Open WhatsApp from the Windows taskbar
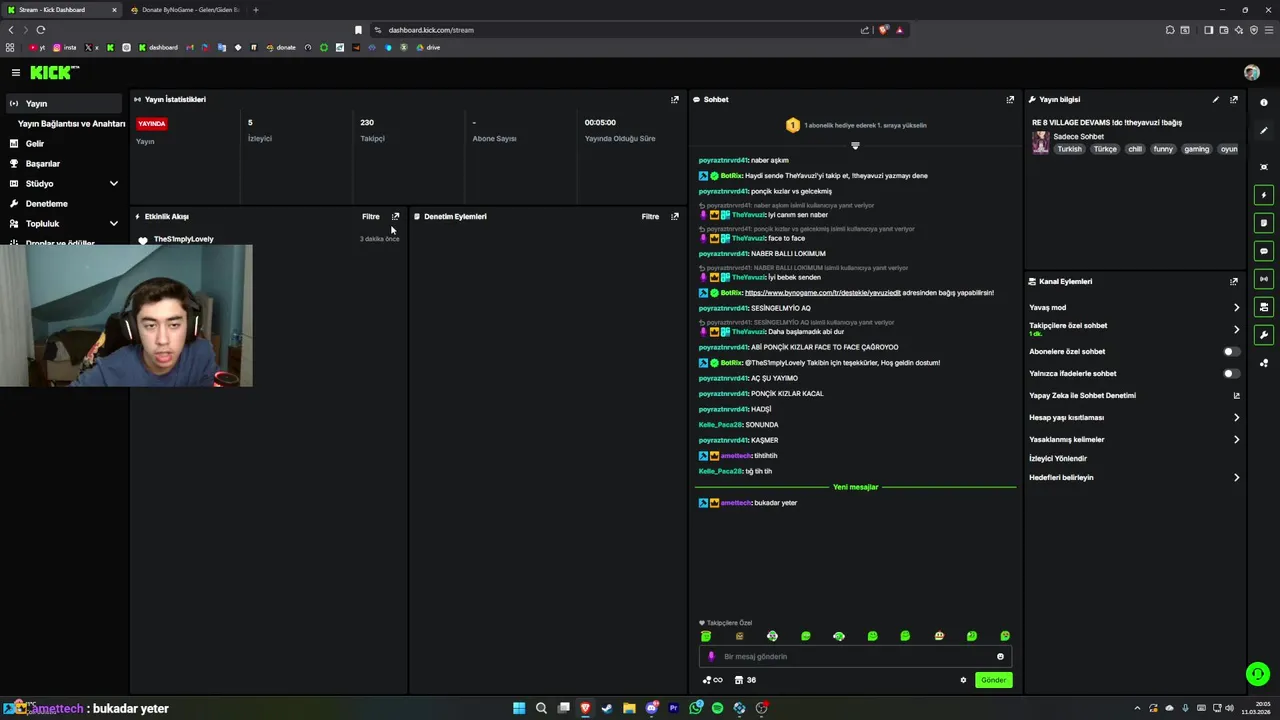The width and height of the screenshot is (1280, 720). pos(695,708)
